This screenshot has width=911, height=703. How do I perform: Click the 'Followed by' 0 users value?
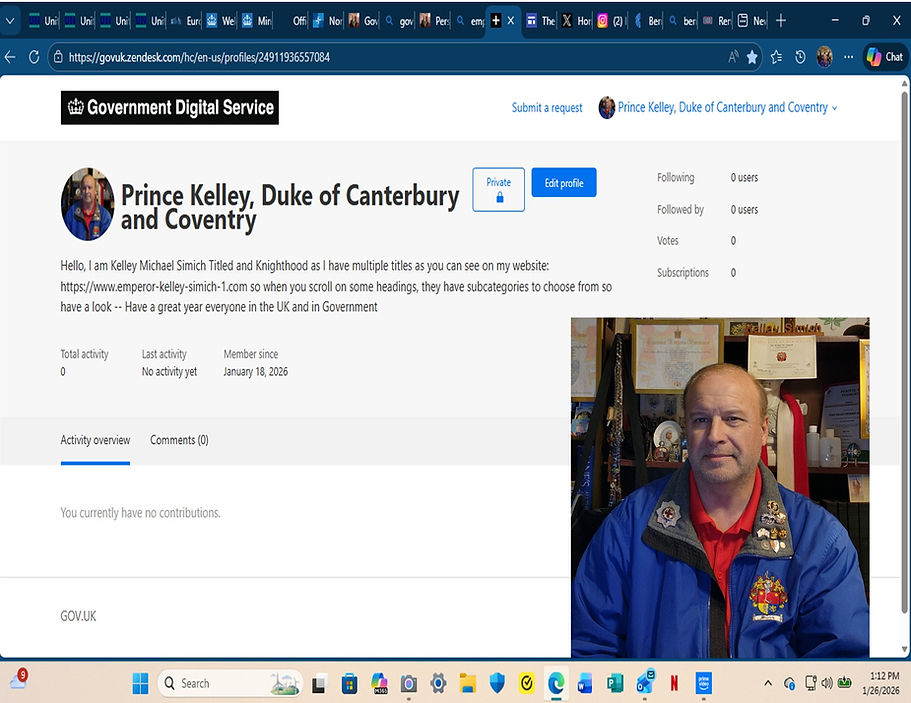[744, 209]
